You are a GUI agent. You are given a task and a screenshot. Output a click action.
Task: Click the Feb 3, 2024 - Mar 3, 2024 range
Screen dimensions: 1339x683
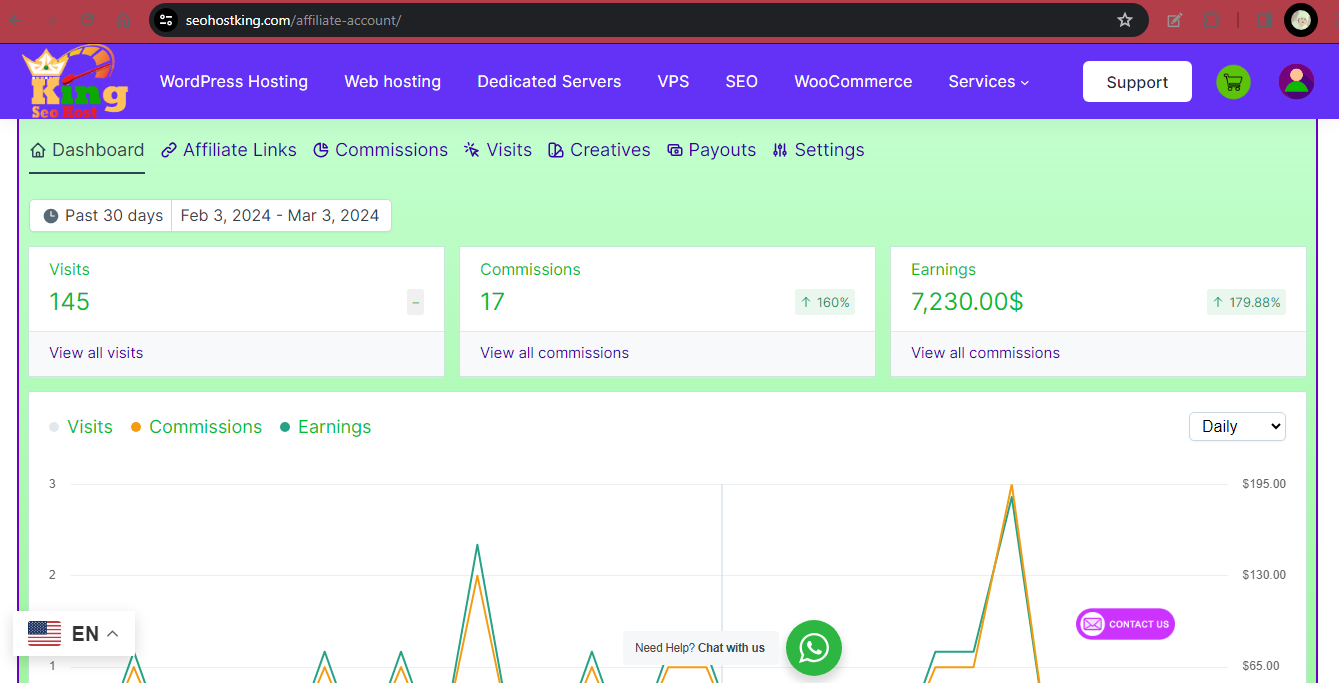pos(280,216)
